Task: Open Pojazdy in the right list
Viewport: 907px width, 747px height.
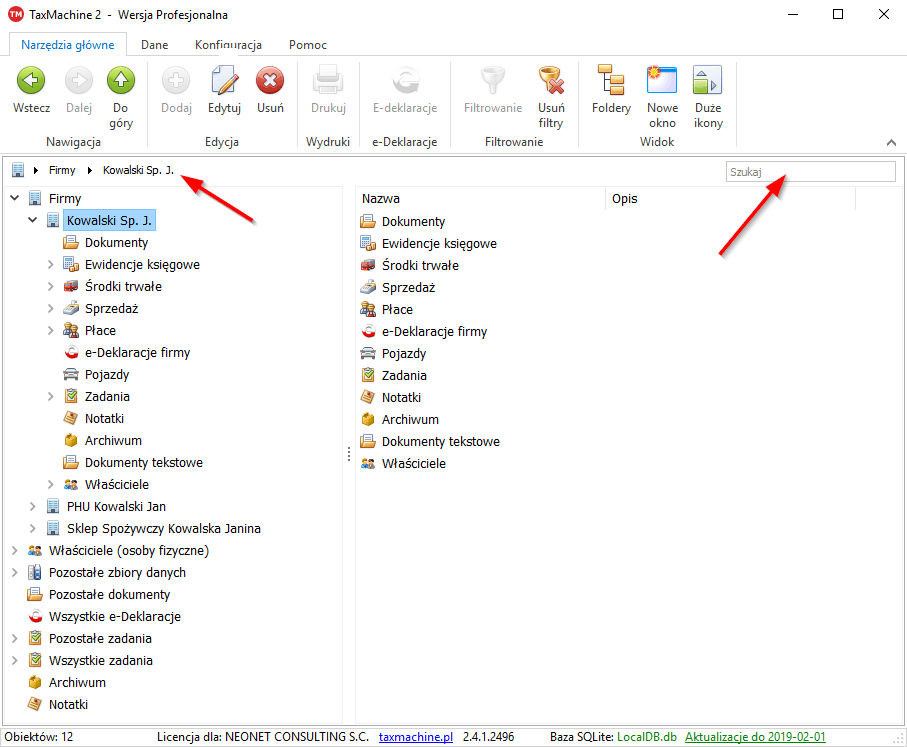Action: tap(404, 354)
